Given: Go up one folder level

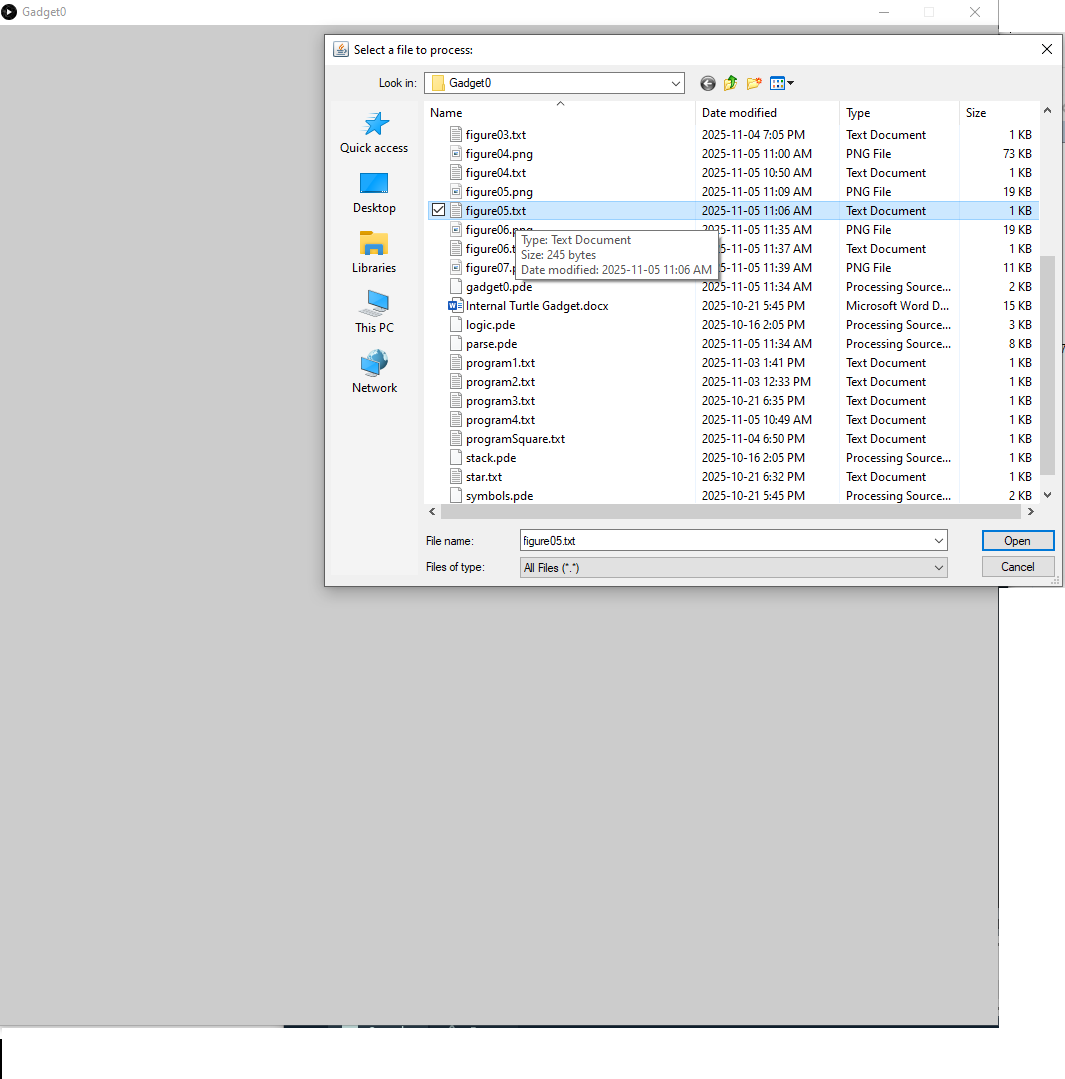Looking at the screenshot, I should click(x=731, y=83).
